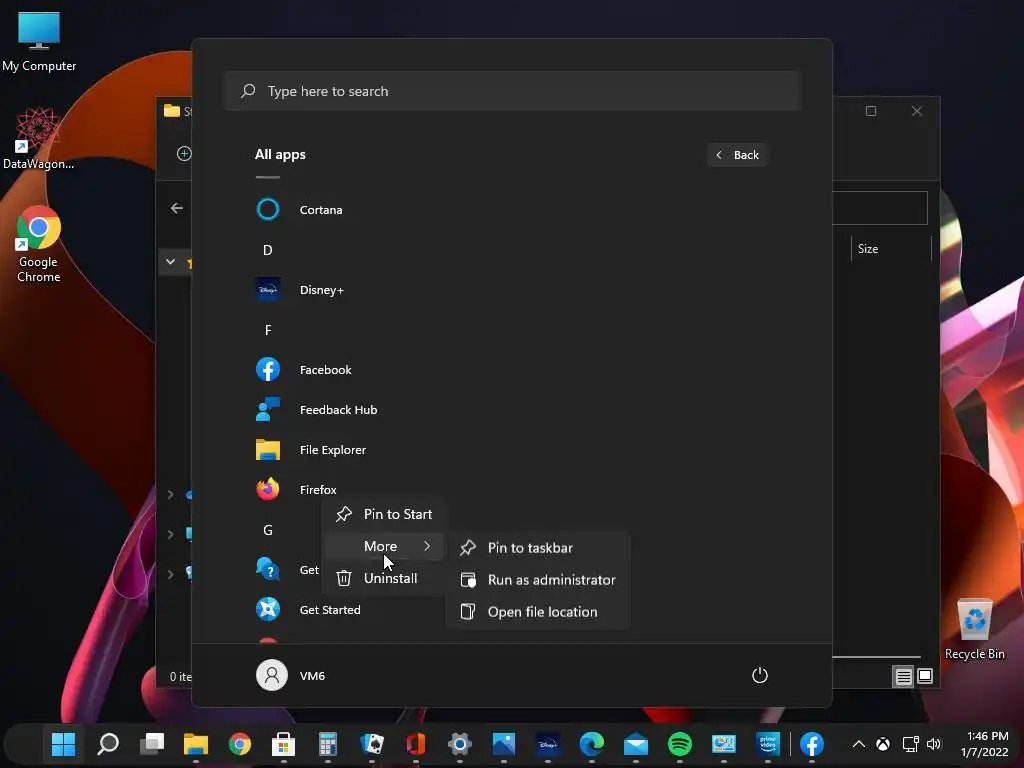Jump to letter F section header

268,330
